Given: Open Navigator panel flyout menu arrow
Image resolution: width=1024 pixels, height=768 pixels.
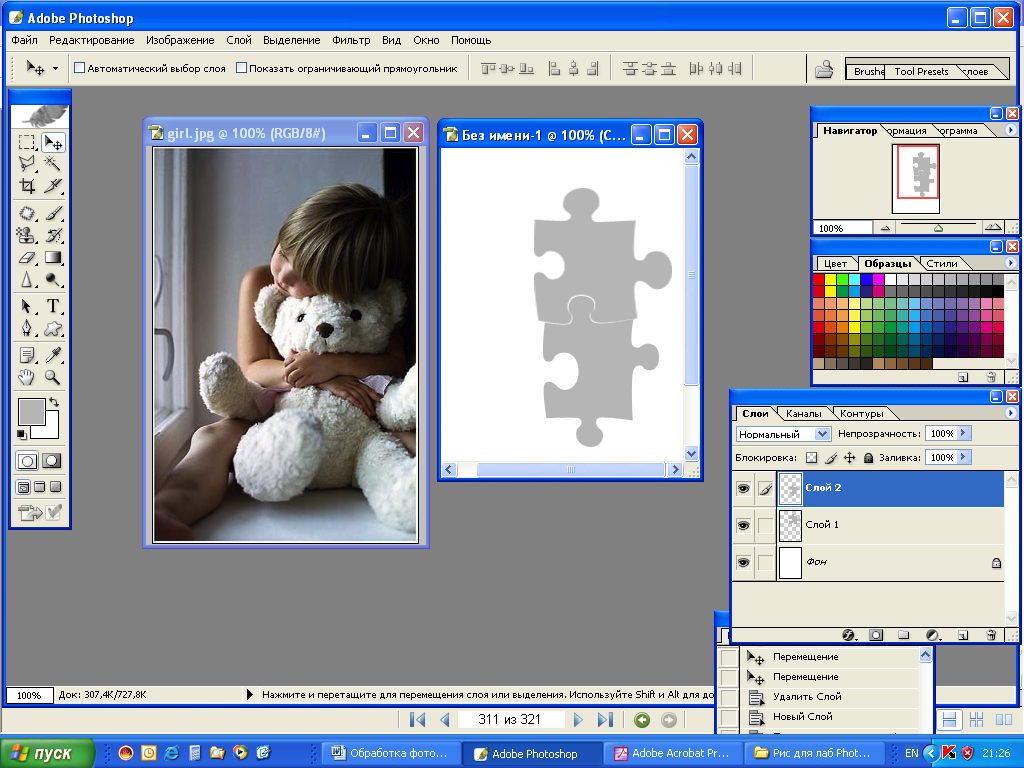Looking at the screenshot, I should 1010,130.
